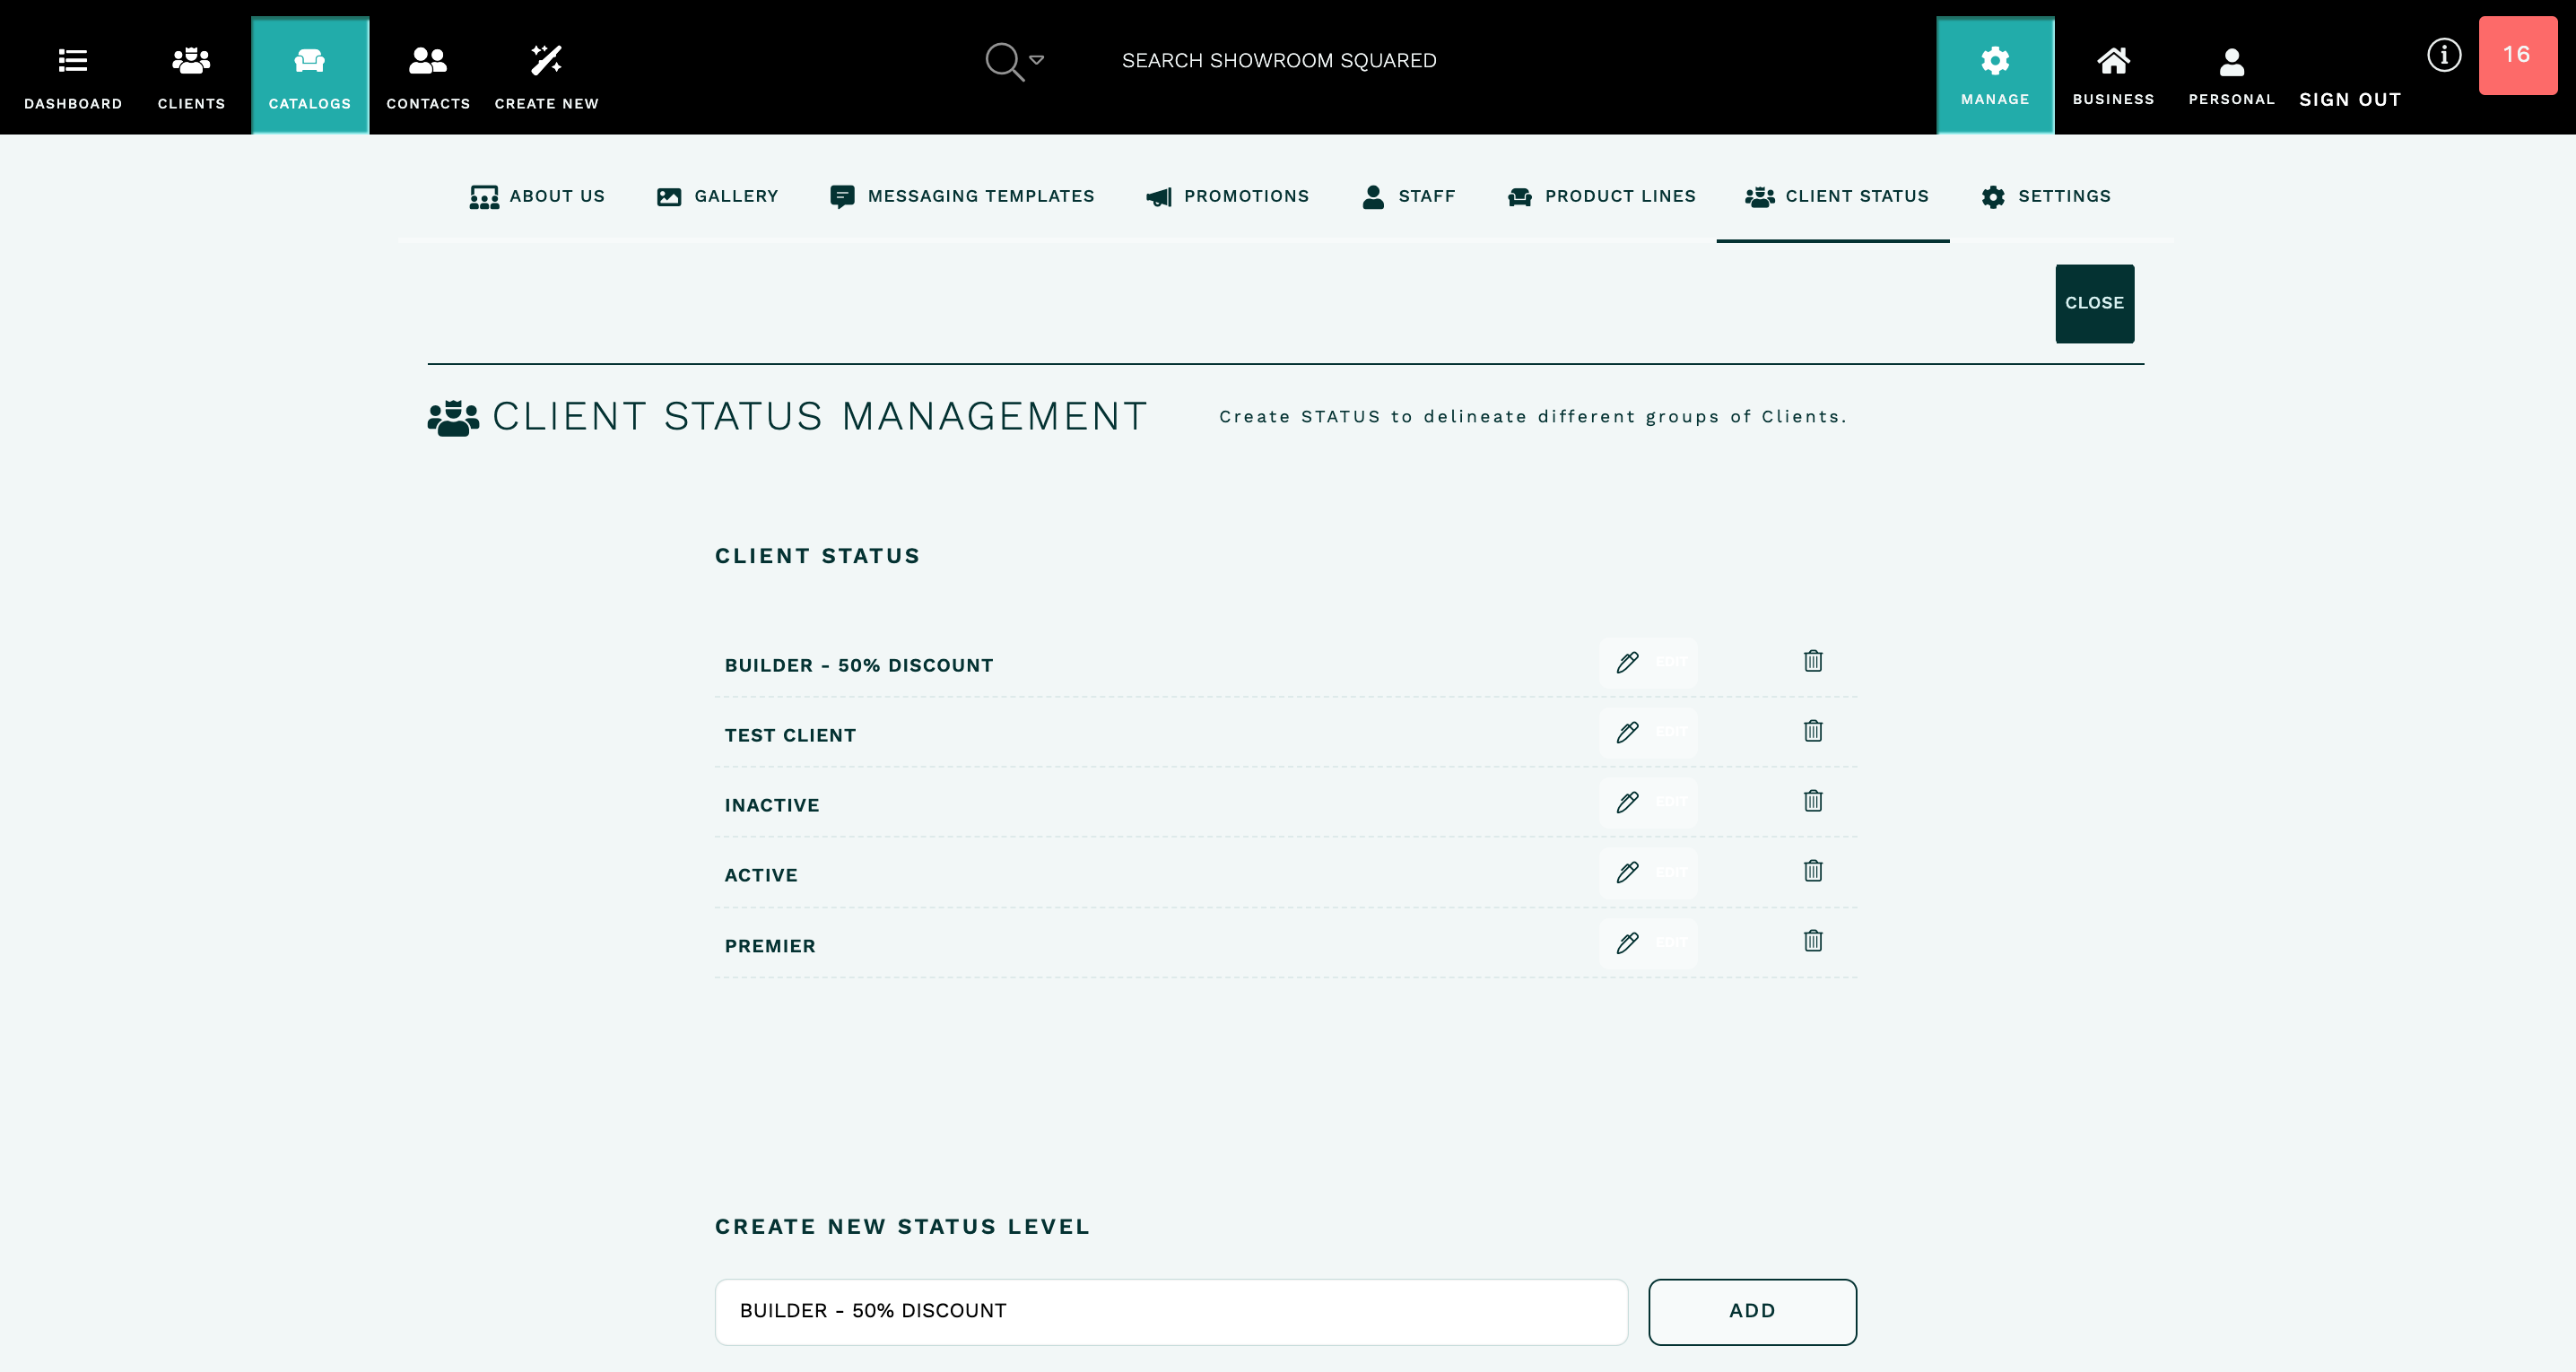
Task: Click the search magnifier icon
Action: click(1003, 60)
